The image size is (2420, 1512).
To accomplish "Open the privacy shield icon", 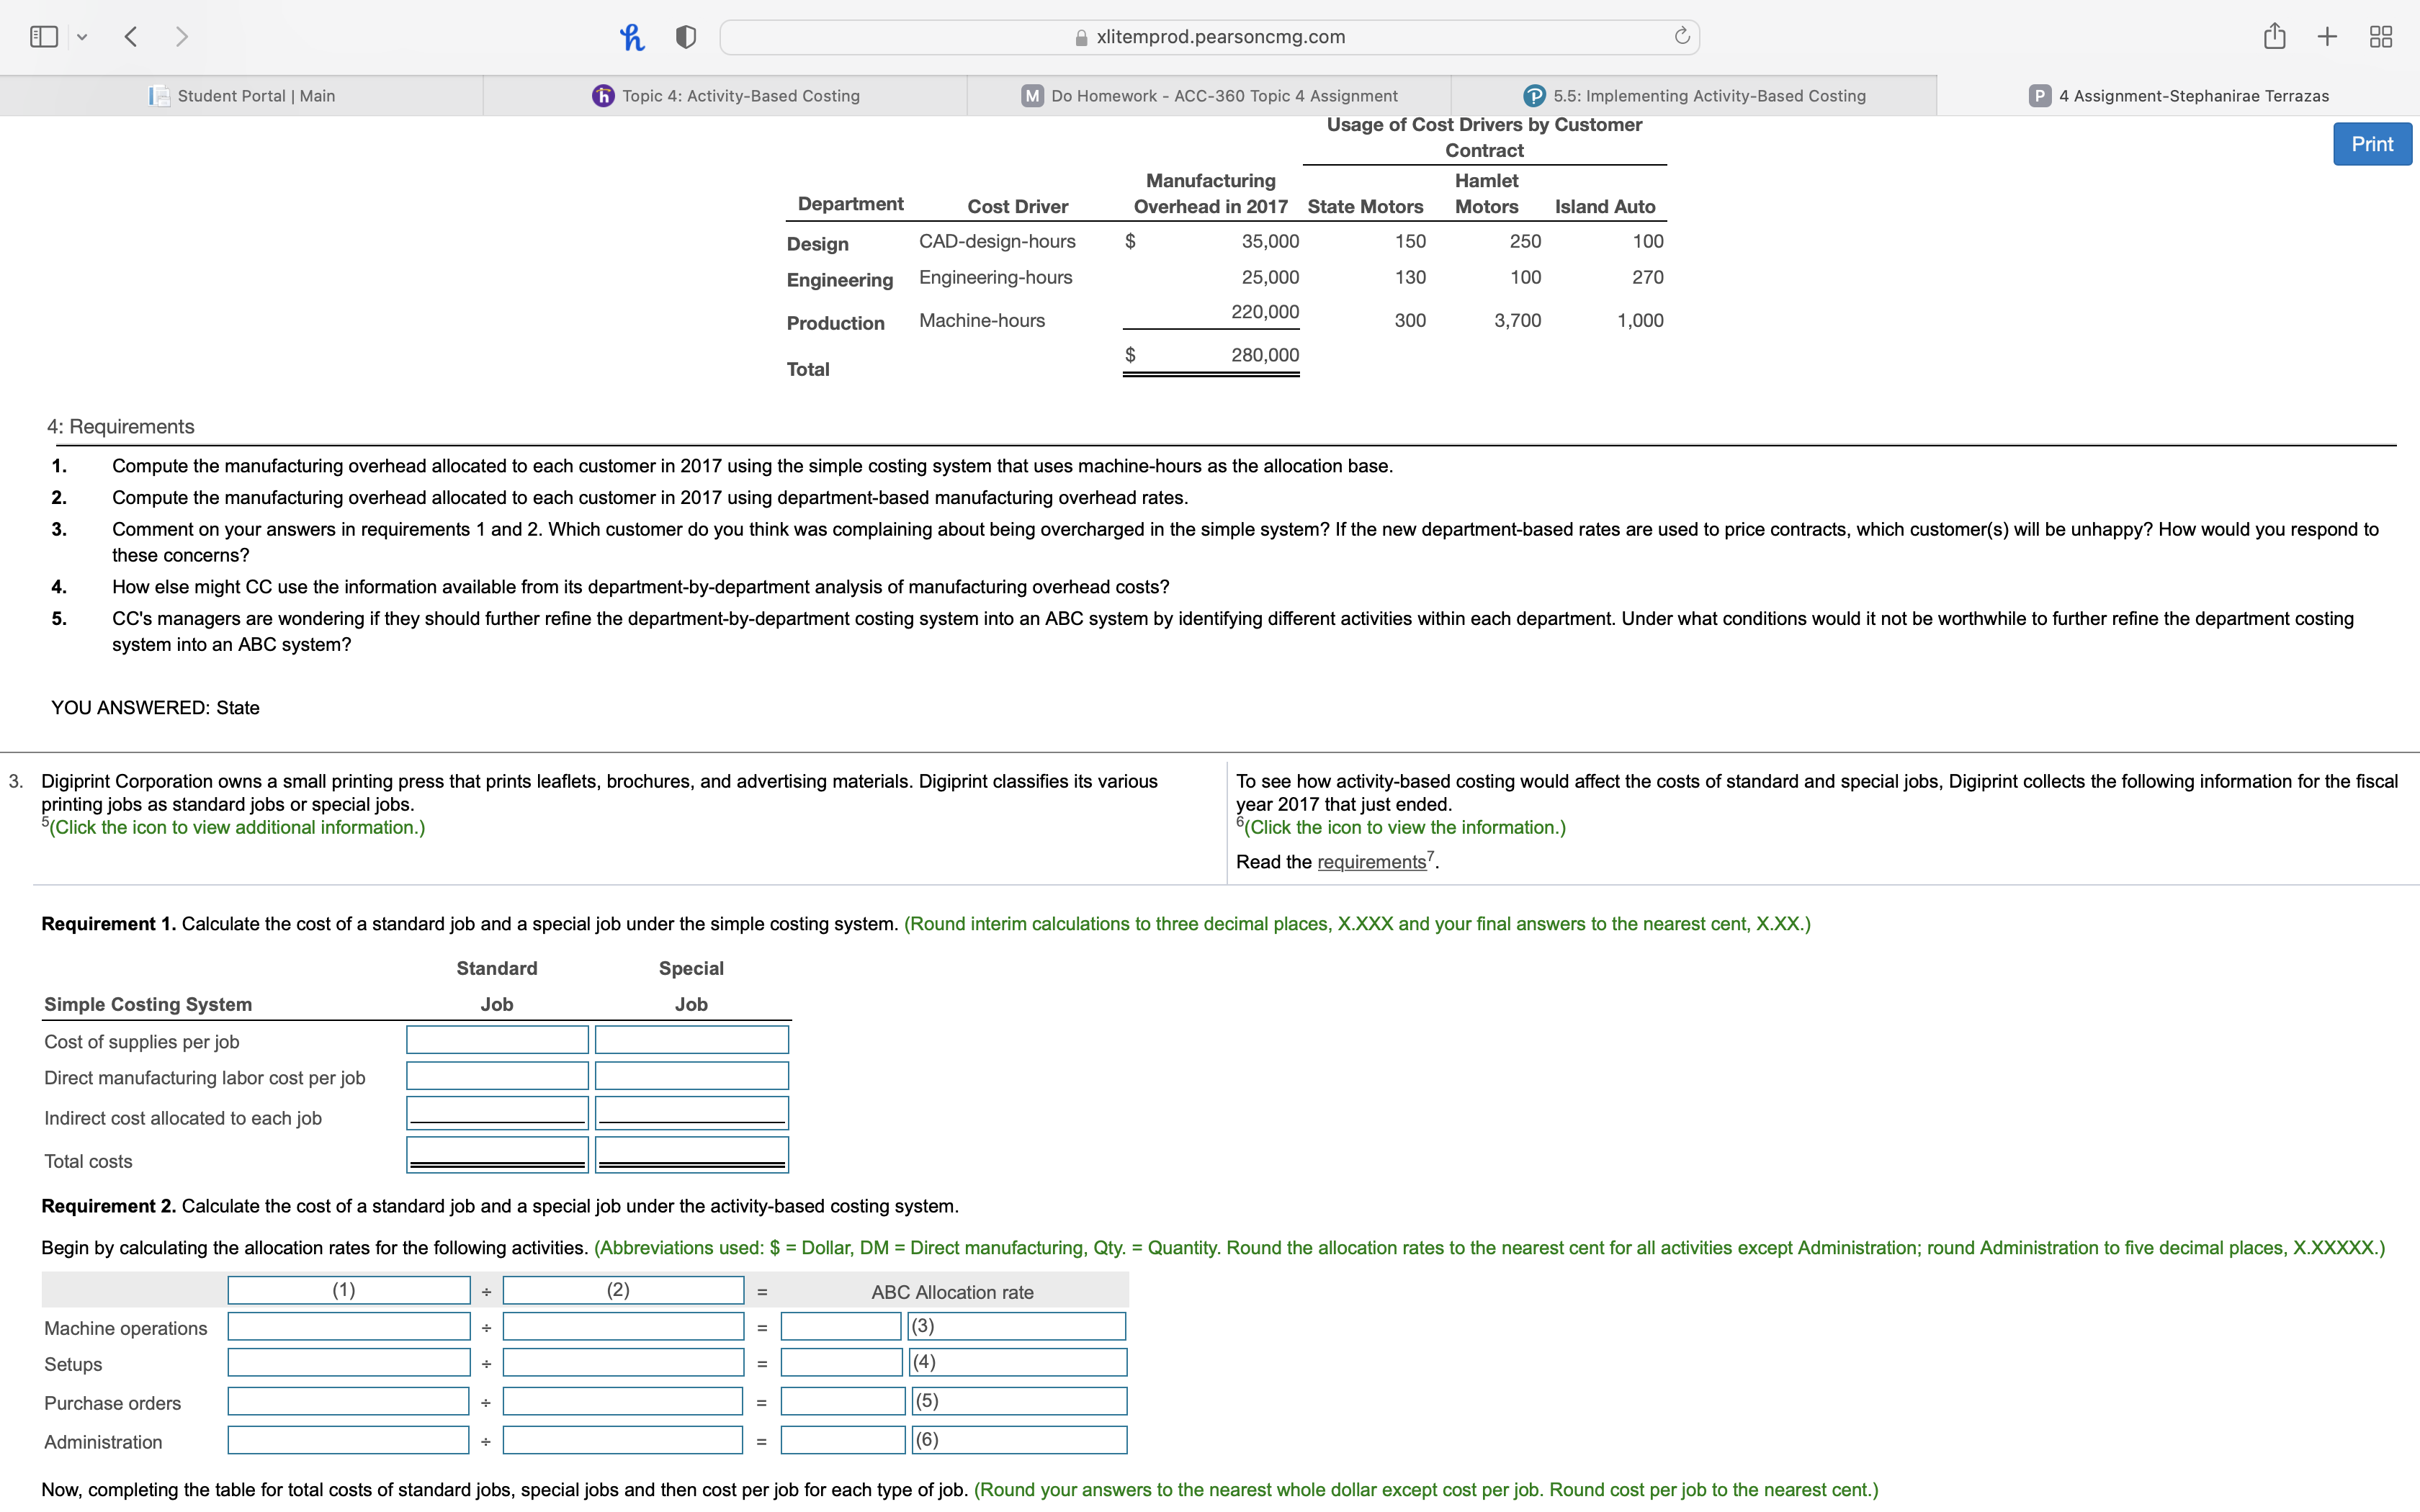I will point(685,37).
